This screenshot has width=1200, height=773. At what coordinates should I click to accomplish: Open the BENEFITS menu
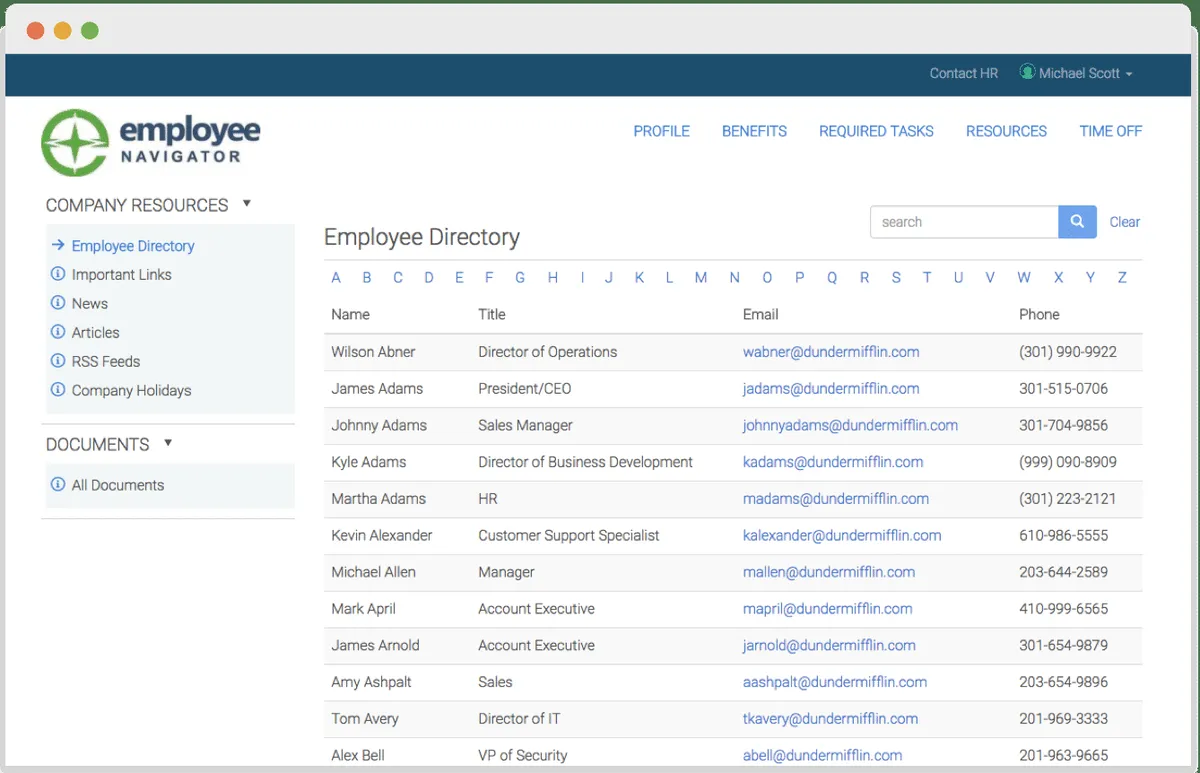pyautogui.click(x=754, y=131)
